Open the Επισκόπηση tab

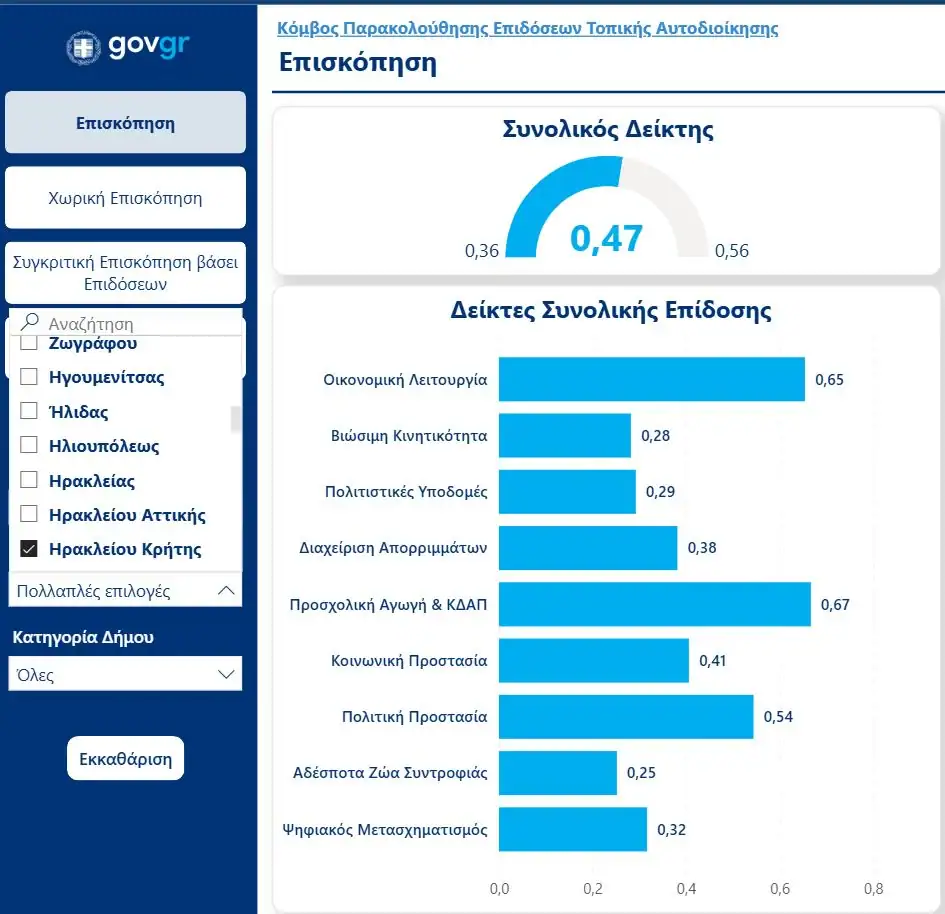click(x=125, y=123)
